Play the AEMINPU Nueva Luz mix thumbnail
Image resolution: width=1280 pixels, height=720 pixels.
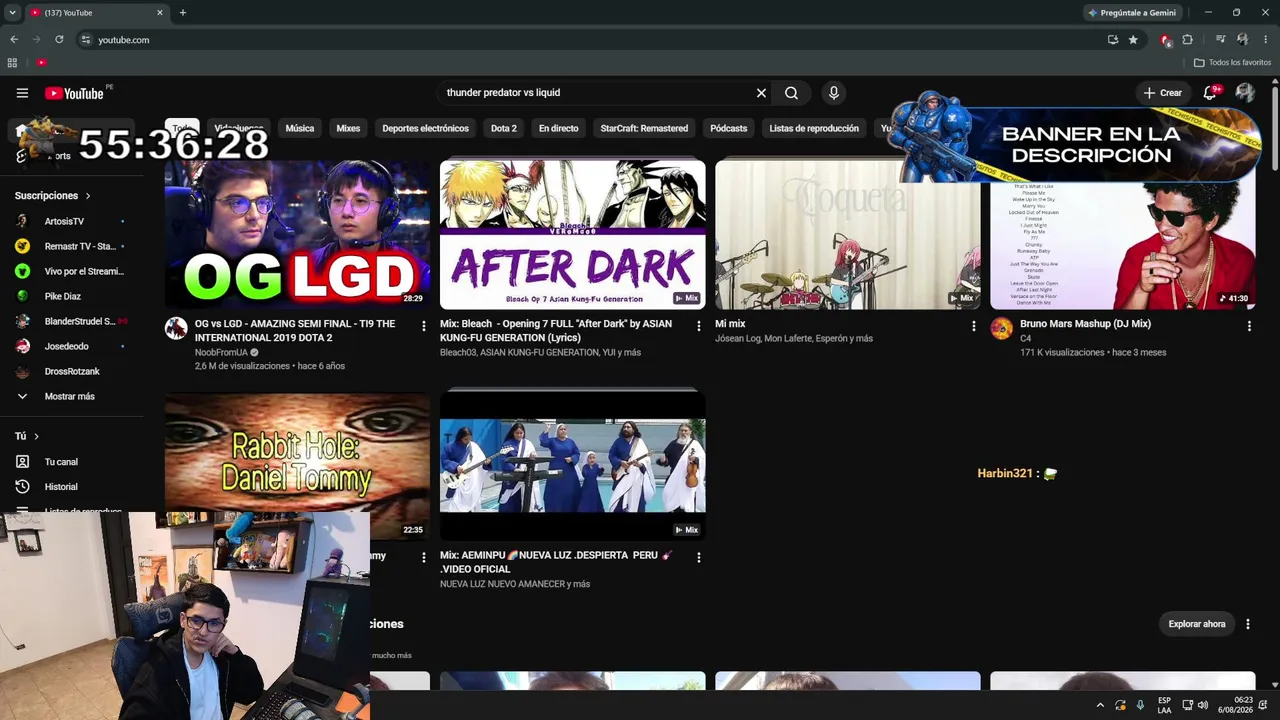(x=572, y=466)
